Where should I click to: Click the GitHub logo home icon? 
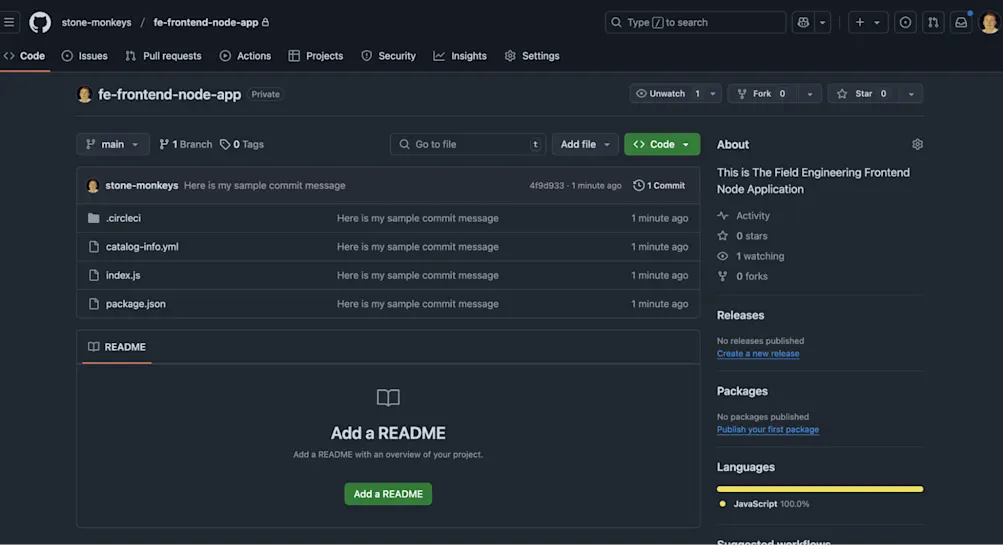[40, 22]
